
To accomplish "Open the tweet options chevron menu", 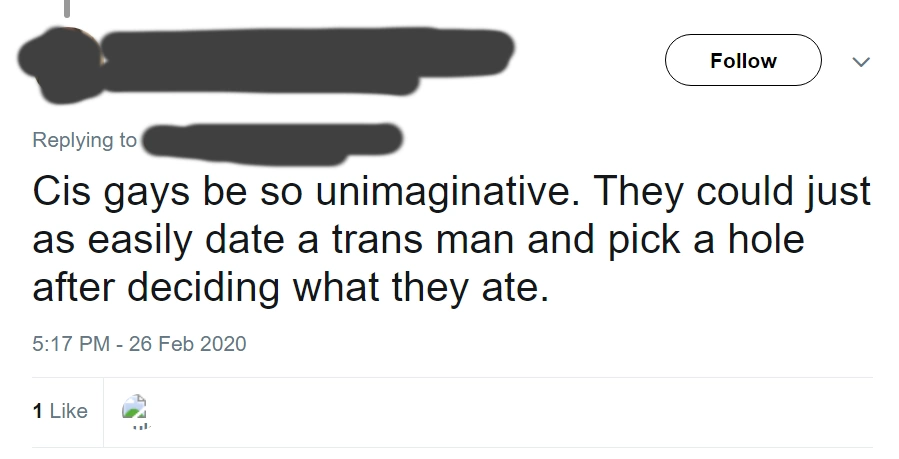I will point(859,62).
